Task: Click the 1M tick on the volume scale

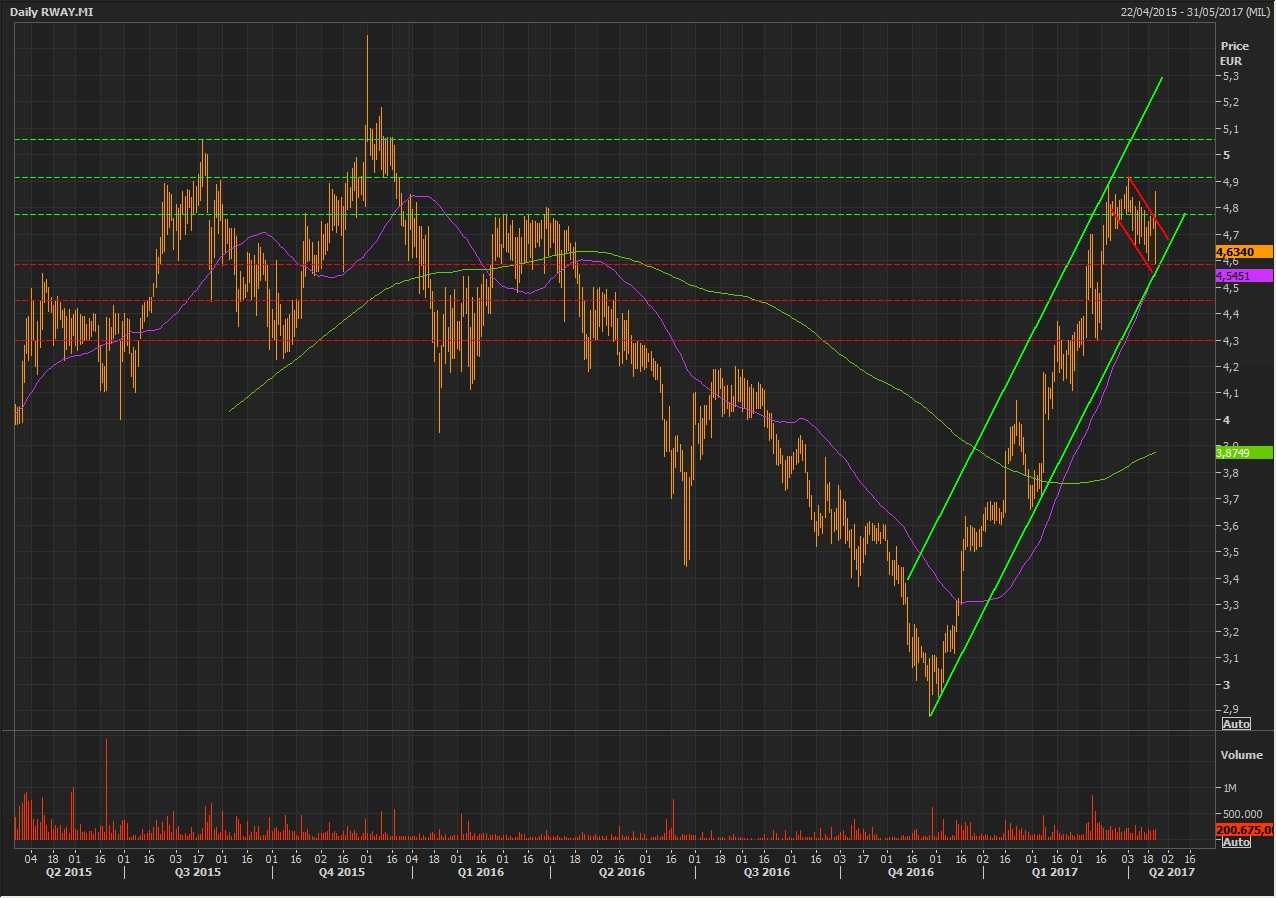Action: coord(1229,788)
